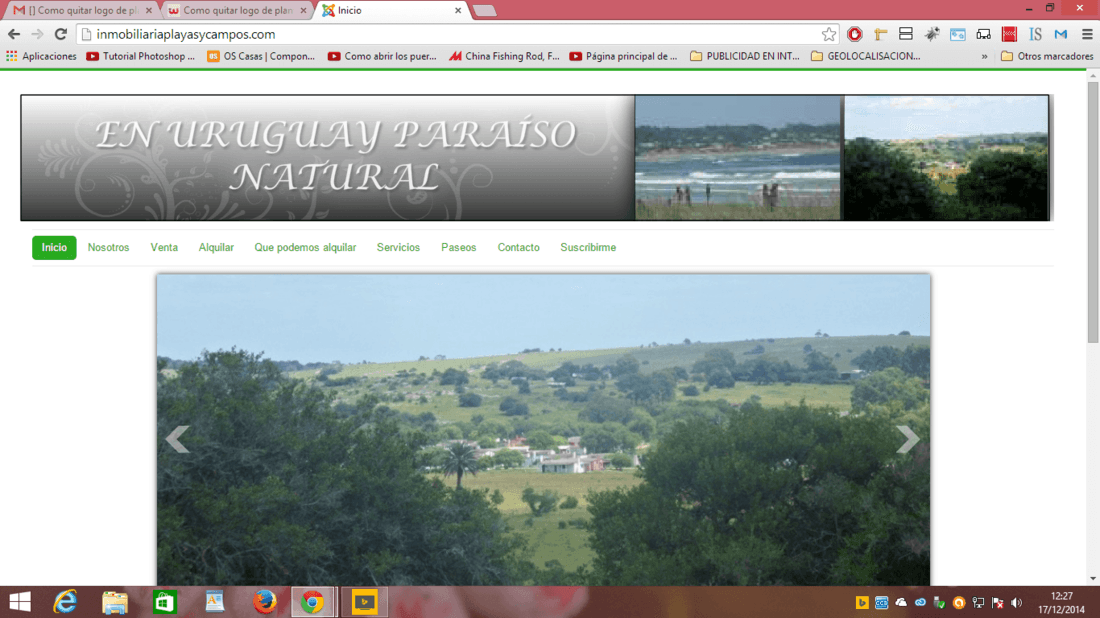This screenshot has width=1100, height=618.
Task: Click the browser forward arrow
Action: point(37,34)
